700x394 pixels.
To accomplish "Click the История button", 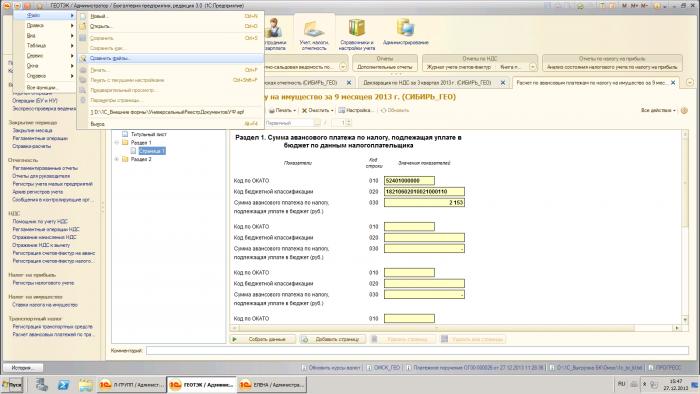I will pyautogui.click(x=22, y=368).
